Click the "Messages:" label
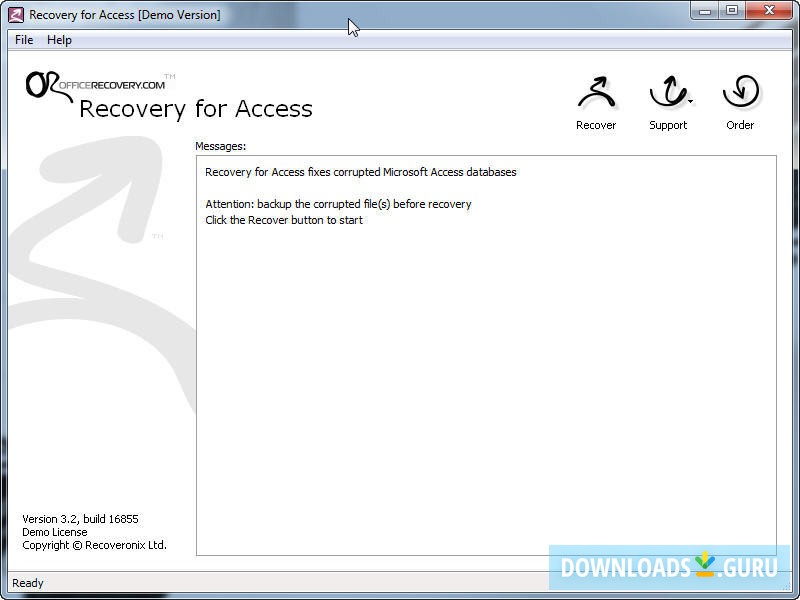Image resolution: width=800 pixels, height=600 pixels. pyautogui.click(x=220, y=146)
